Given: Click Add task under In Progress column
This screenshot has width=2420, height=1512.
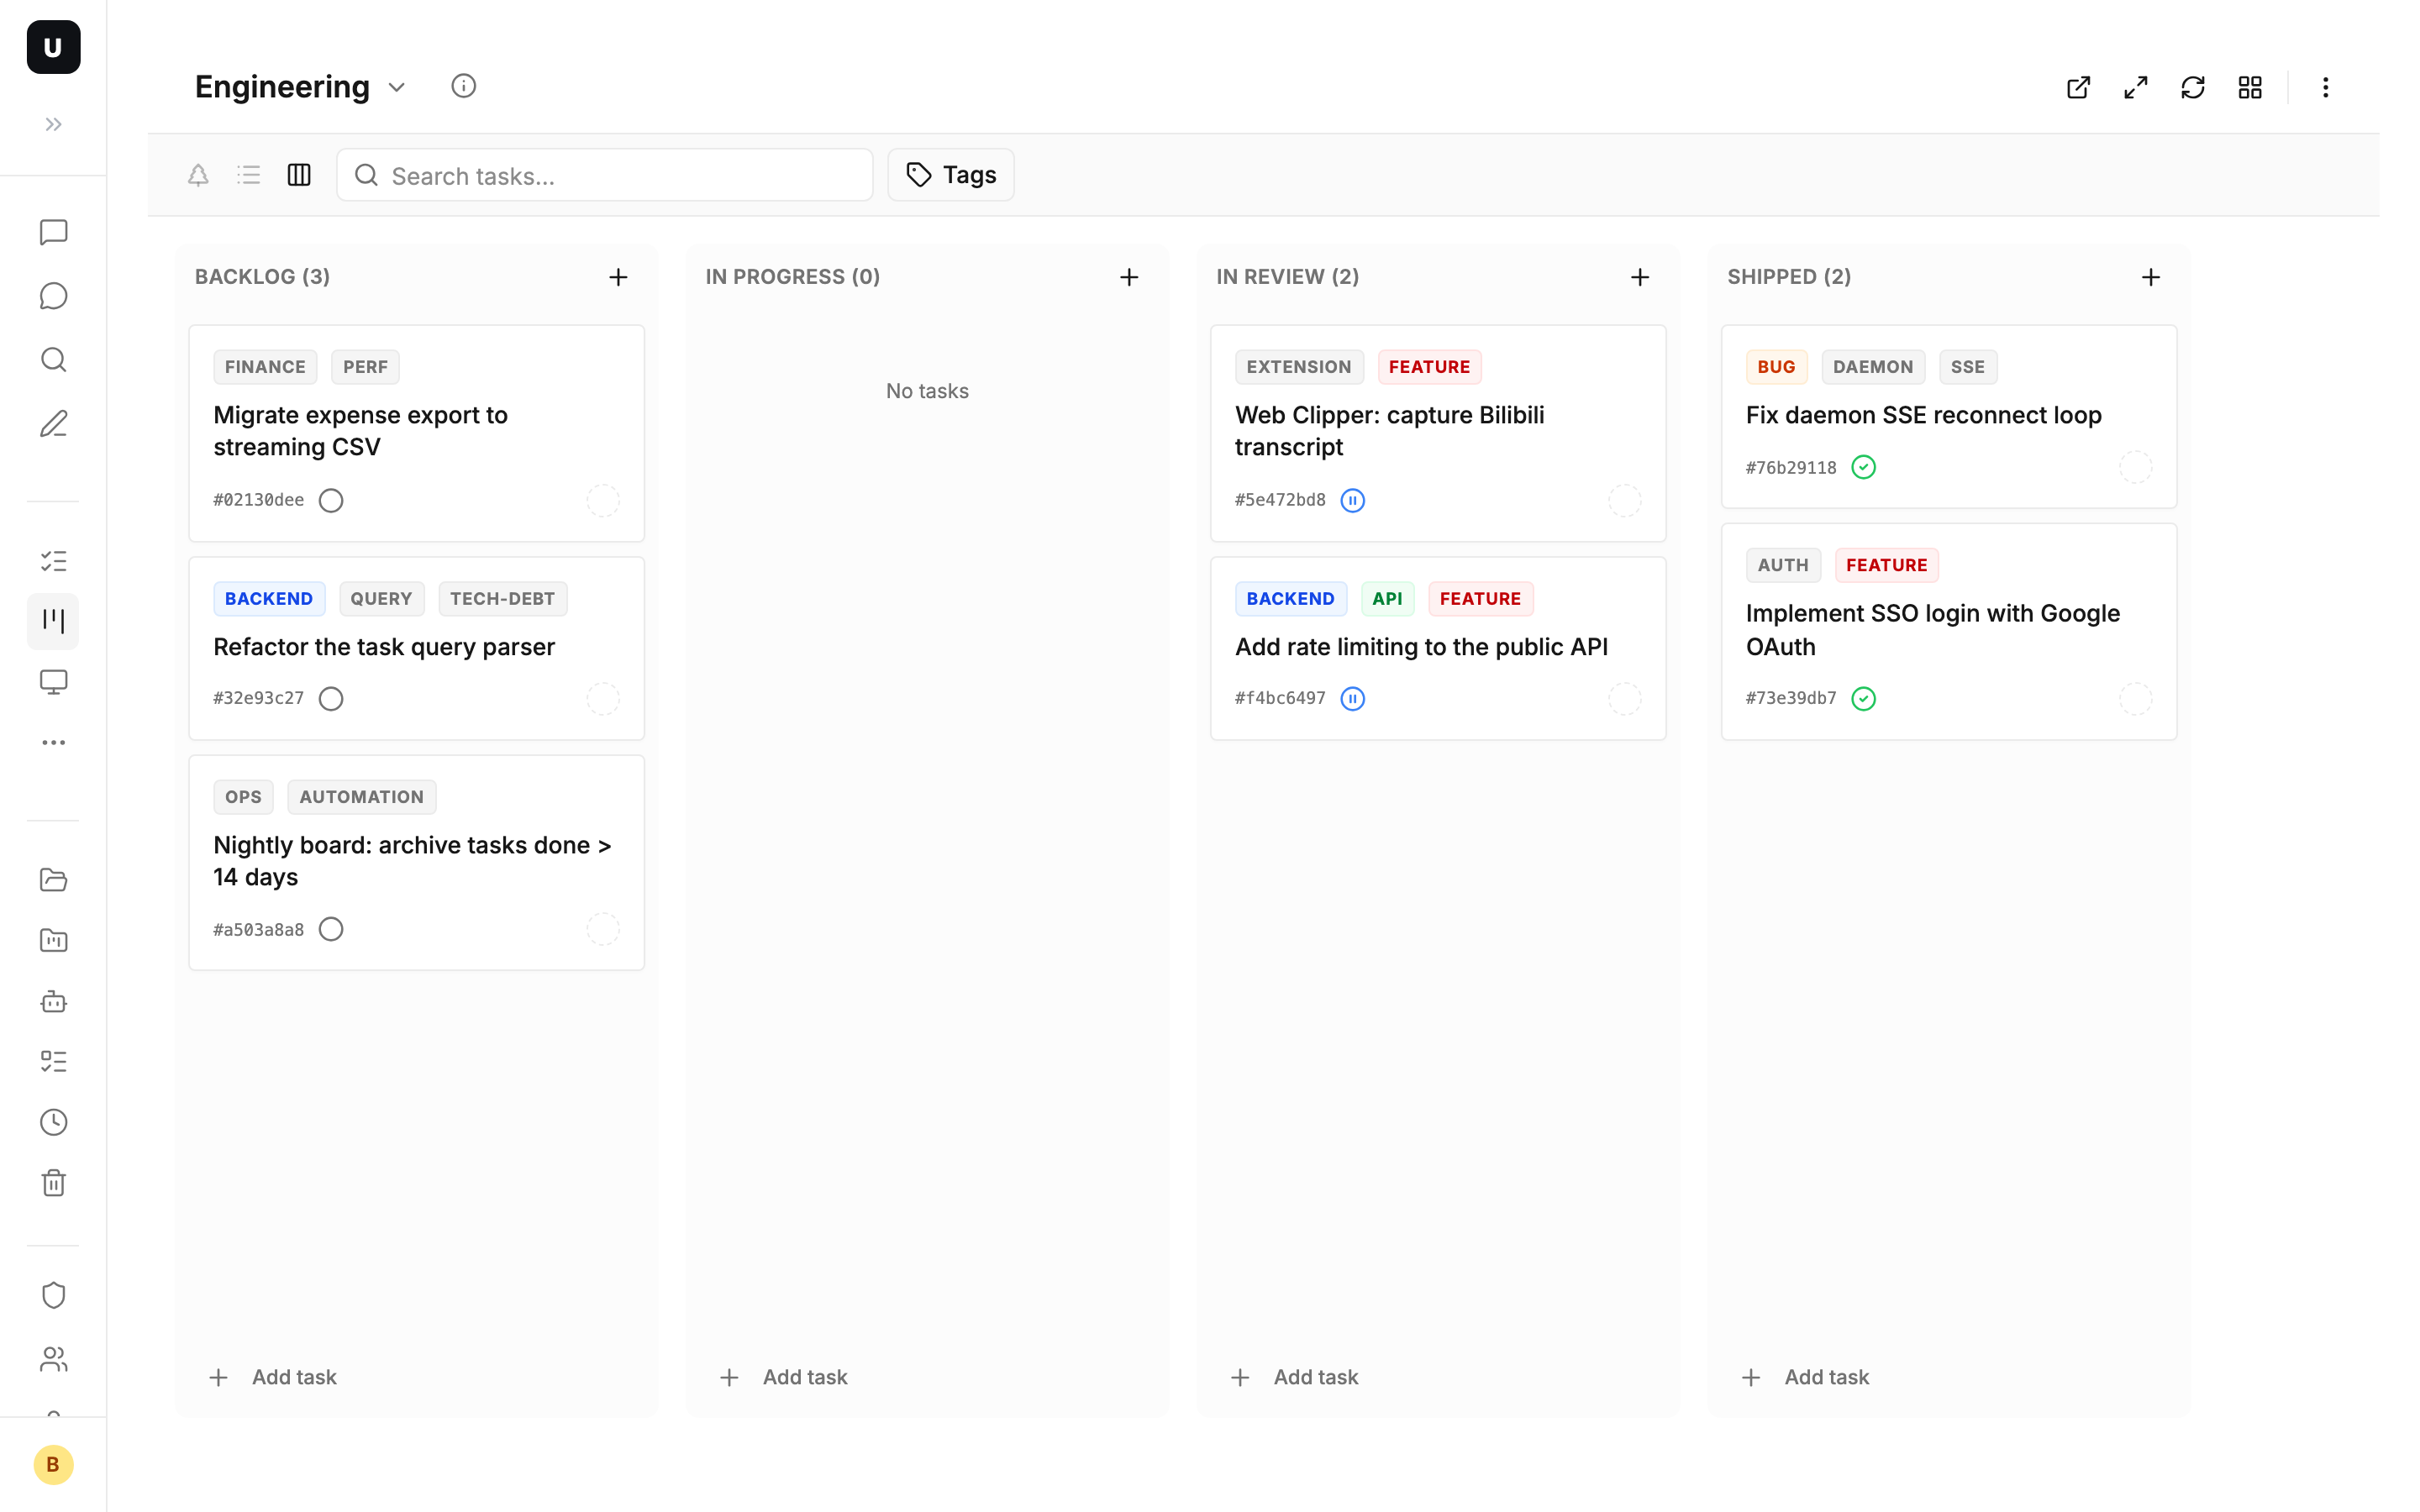Looking at the screenshot, I should [784, 1377].
